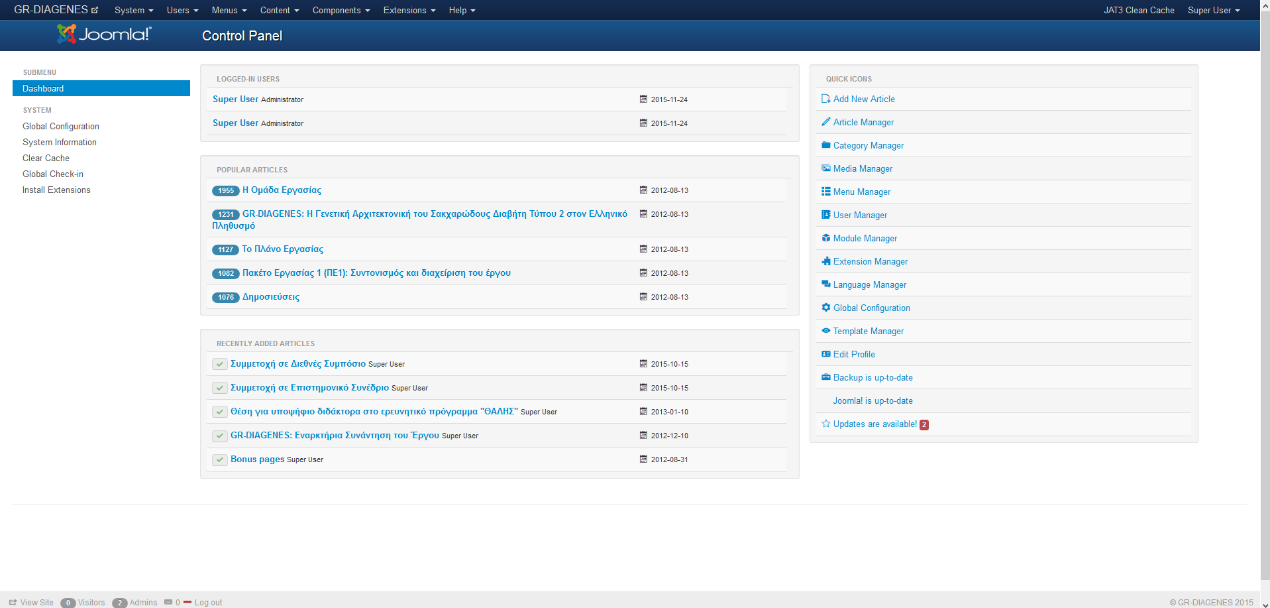
Task: Click the Backup is up-to-date icon
Action: click(x=825, y=377)
